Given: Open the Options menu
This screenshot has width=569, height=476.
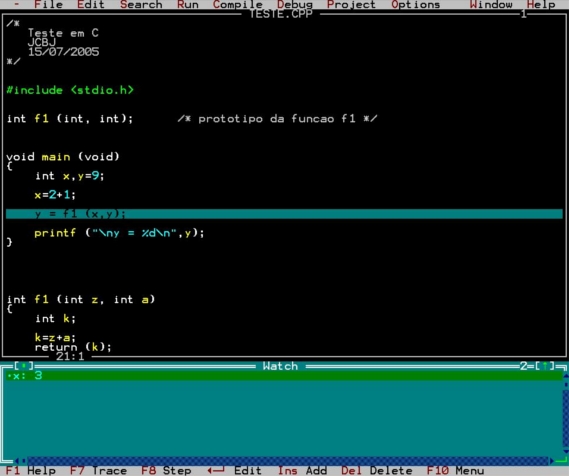Looking at the screenshot, I should pyautogui.click(x=416, y=4).
